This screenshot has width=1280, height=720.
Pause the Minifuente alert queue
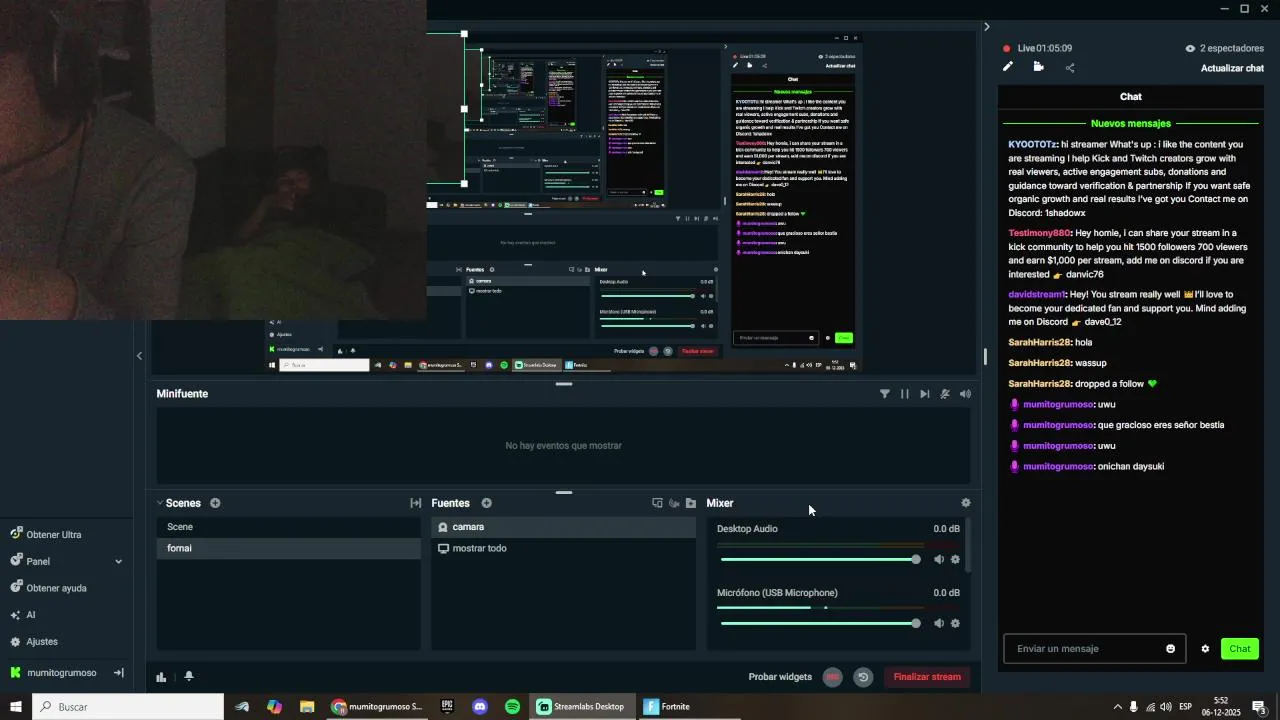pos(905,394)
